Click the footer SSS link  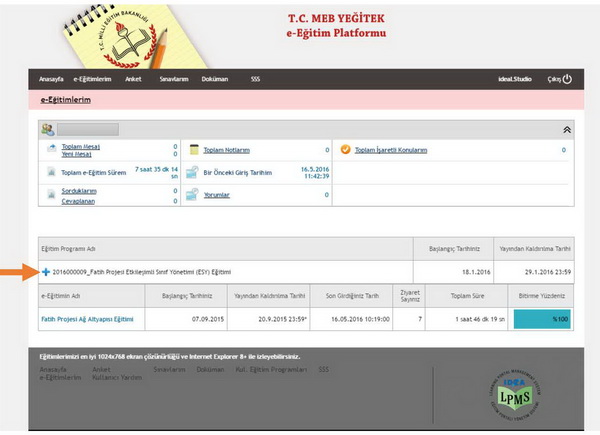pos(324,370)
